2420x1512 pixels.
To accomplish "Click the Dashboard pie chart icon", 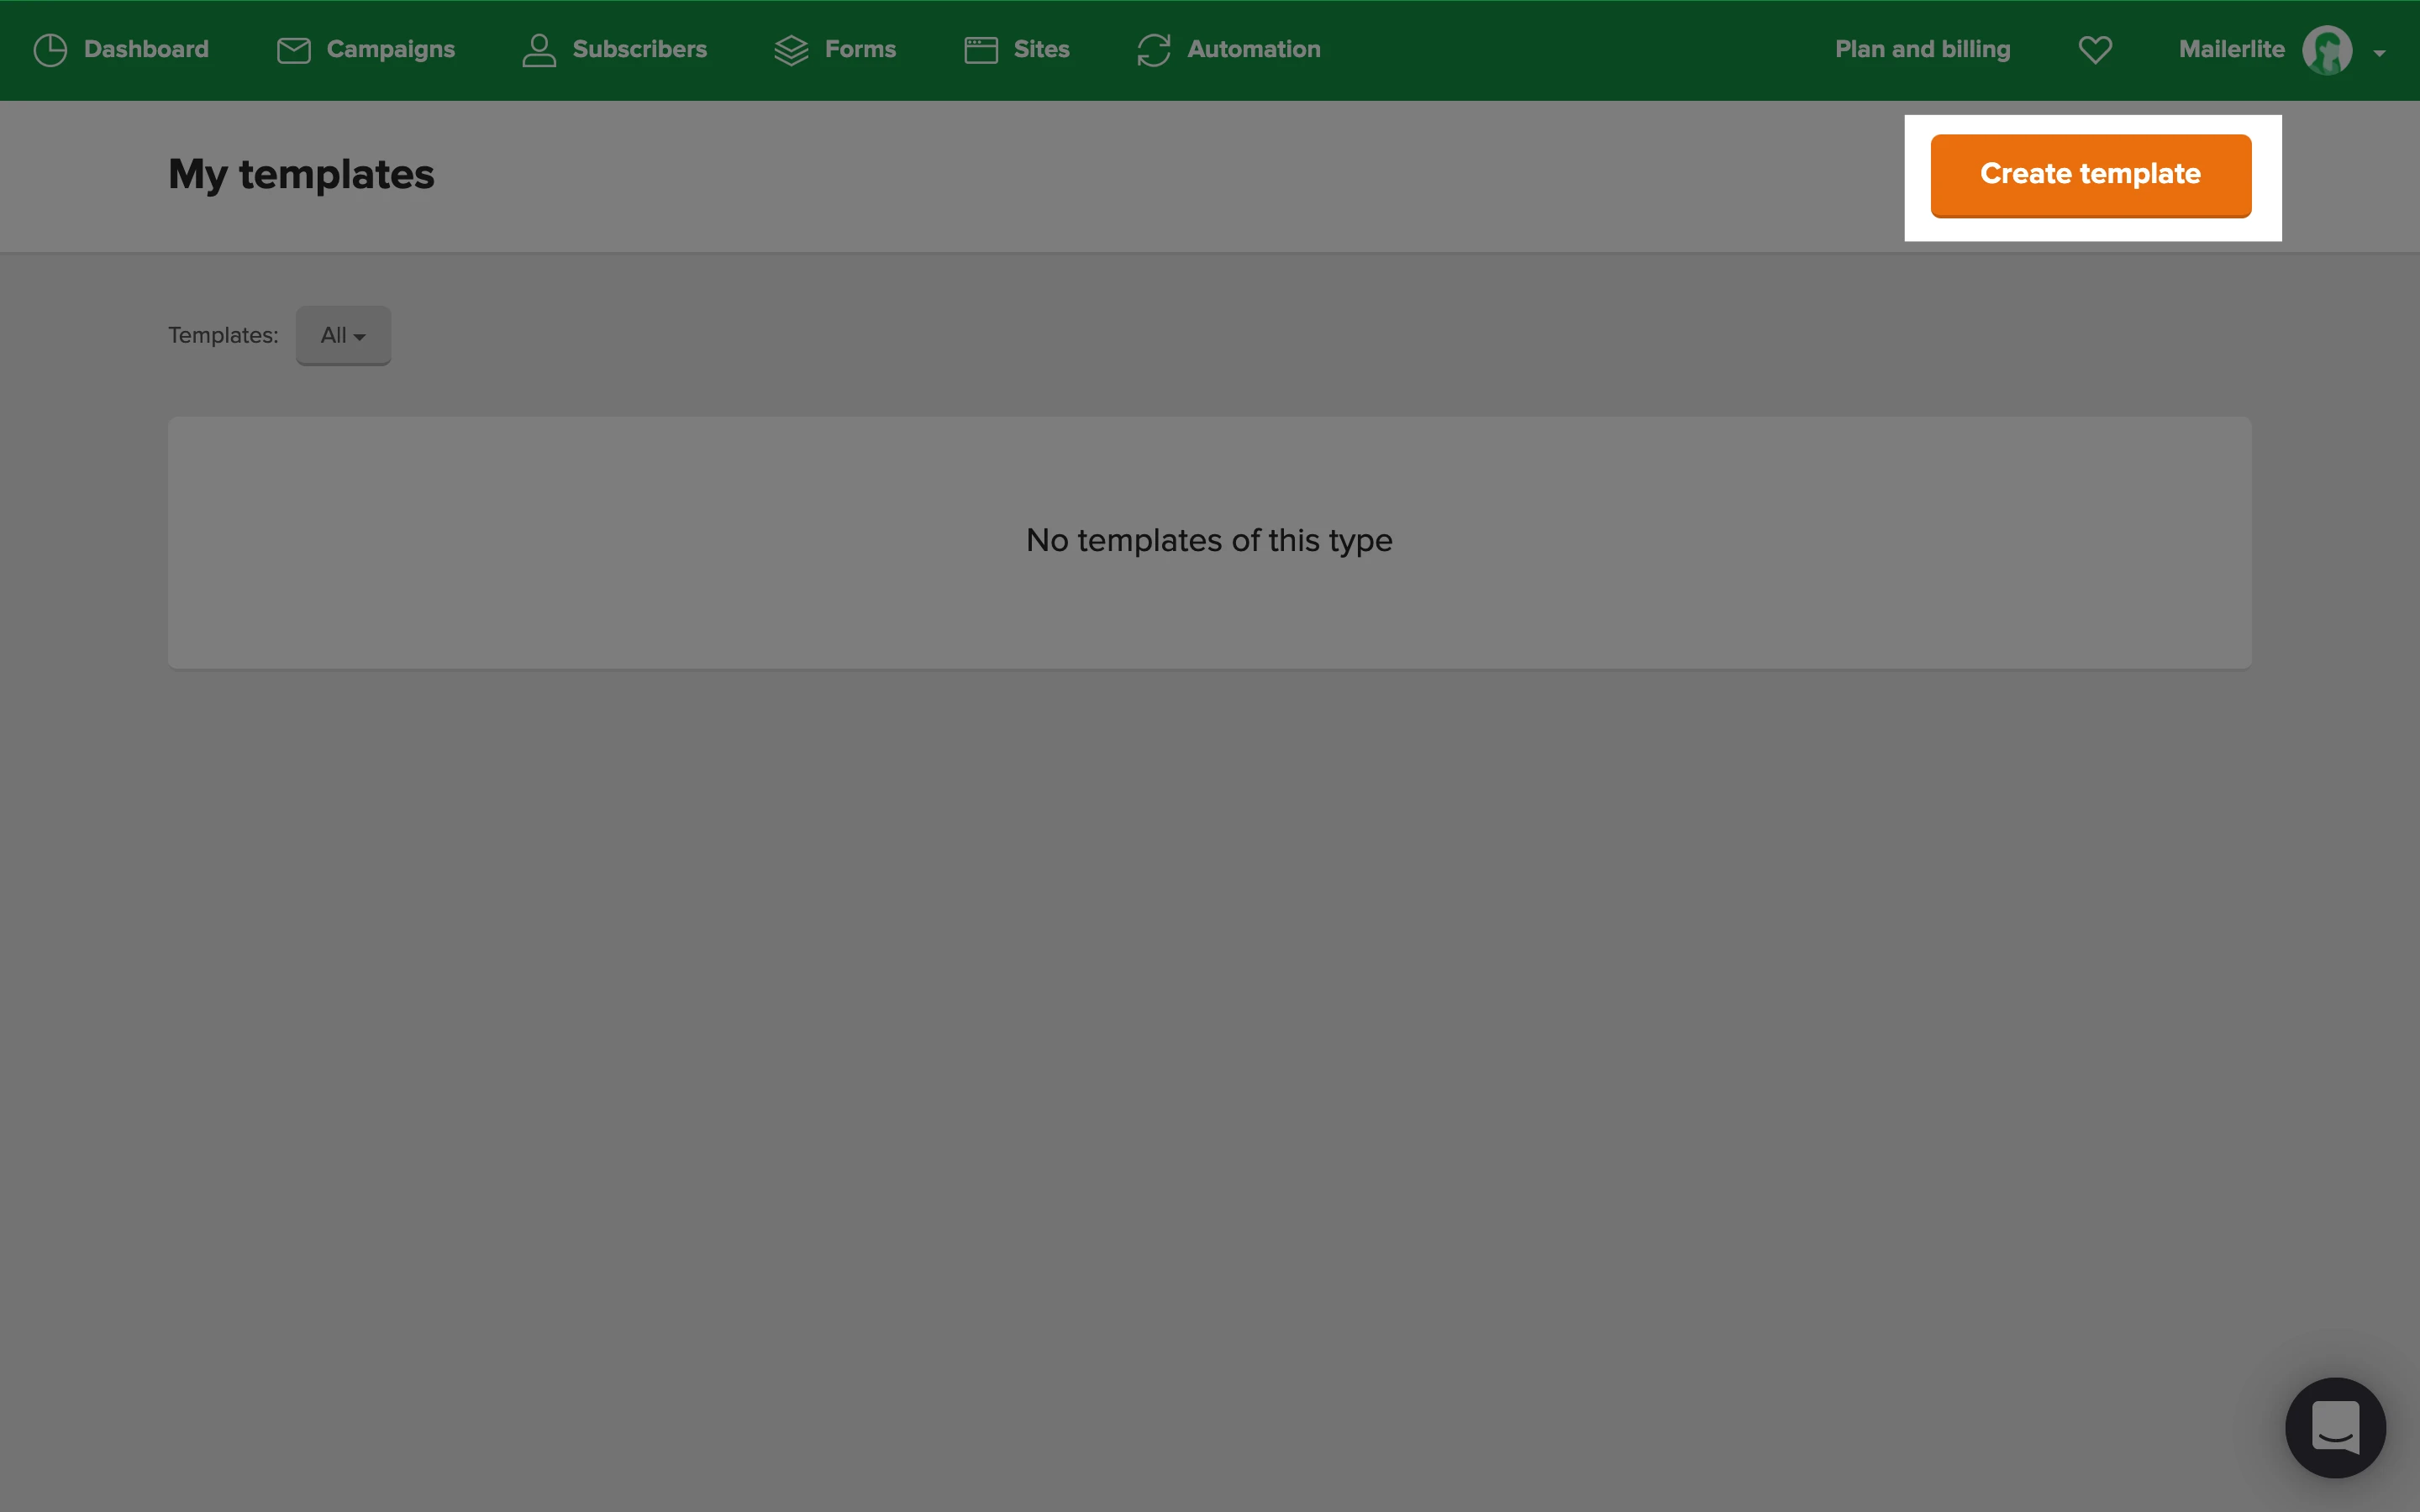I will (50, 50).
